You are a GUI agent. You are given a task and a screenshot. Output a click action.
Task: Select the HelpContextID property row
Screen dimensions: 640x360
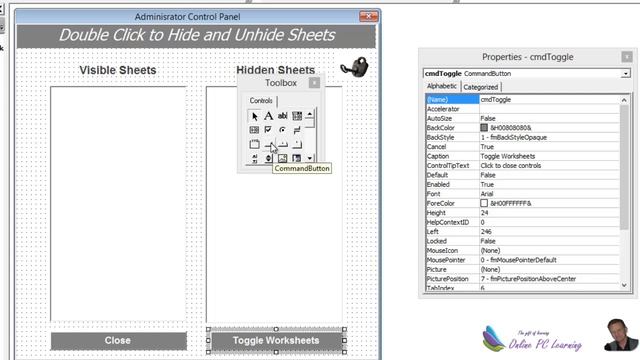coord(522,222)
